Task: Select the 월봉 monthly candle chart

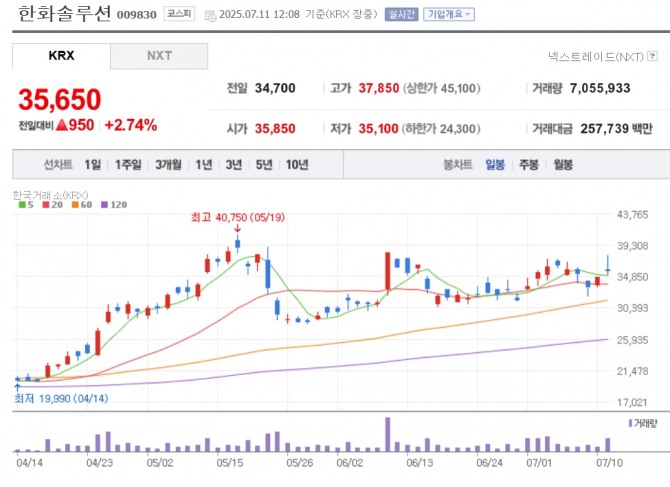Action: (x=563, y=165)
